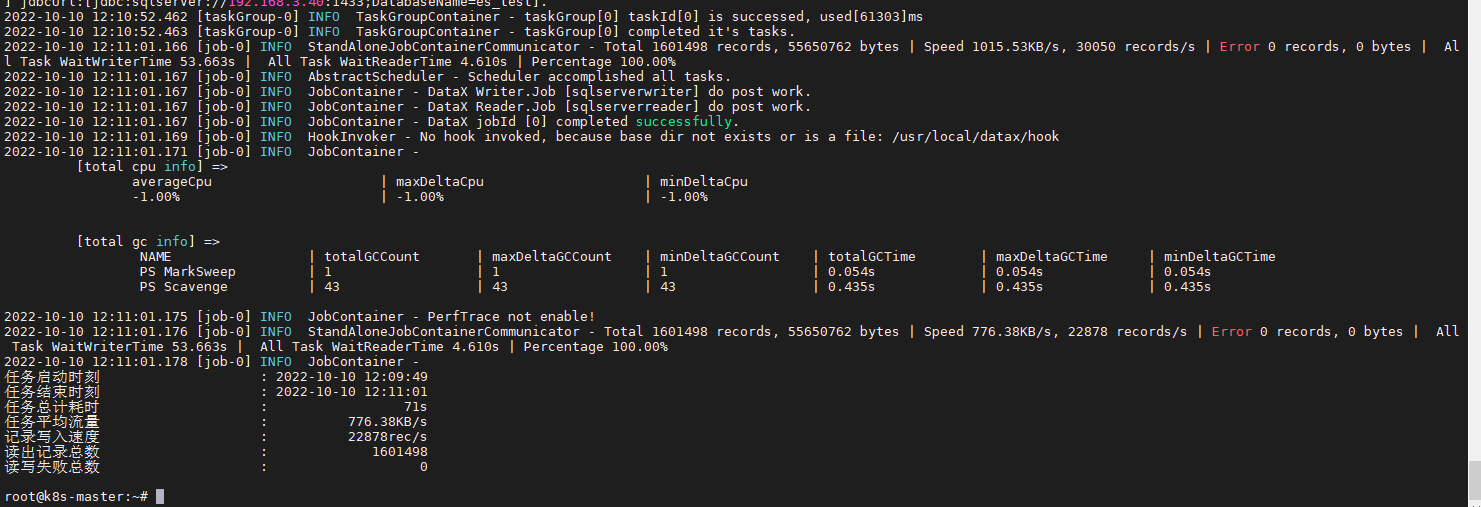Click the '任务启动时刻' label

point(52,377)
